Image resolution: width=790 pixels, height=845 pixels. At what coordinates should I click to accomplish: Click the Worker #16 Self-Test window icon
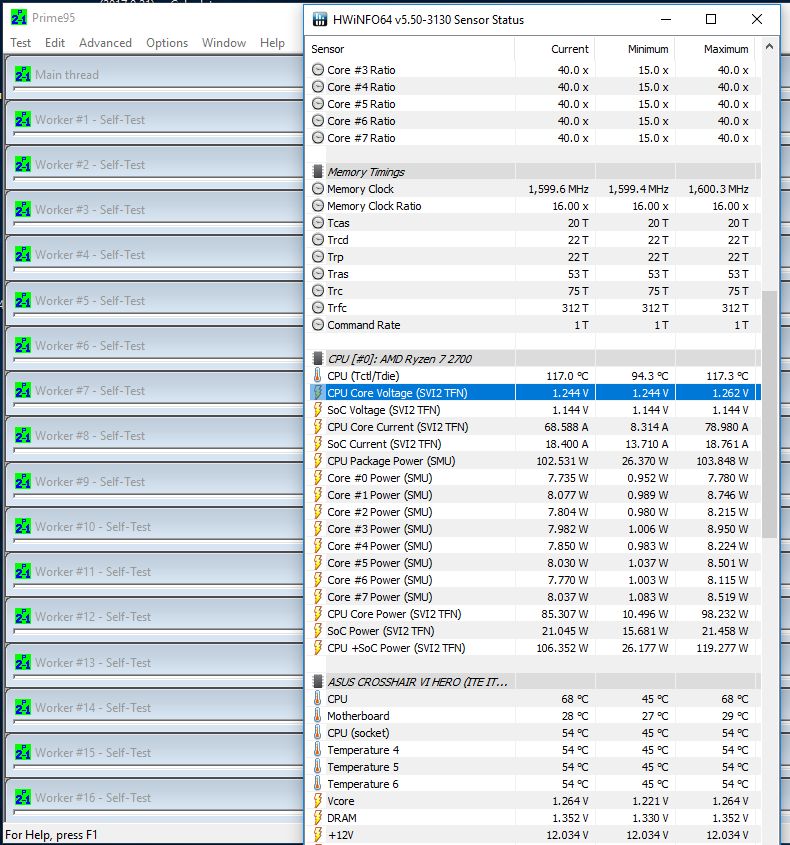pyautogui.click(x=23, y=798)
